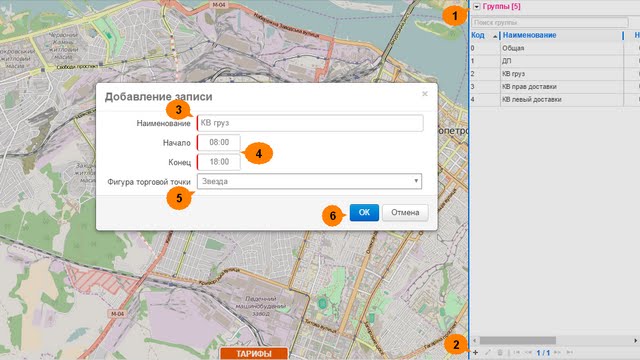Image resolution: width=640 pixels, height=360 pixels.
Task: Click the plus icon to add group
Action: coord(476,352)
